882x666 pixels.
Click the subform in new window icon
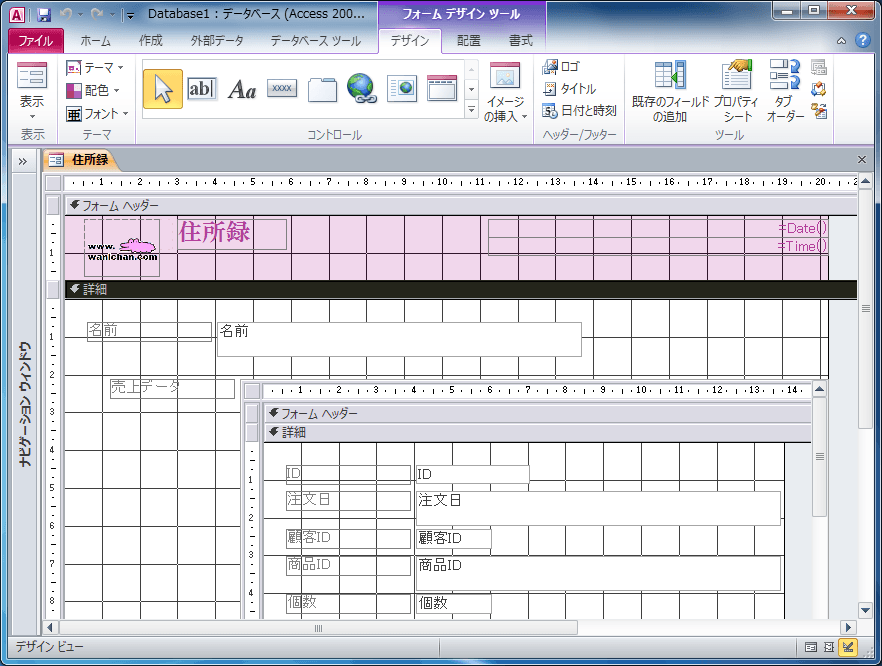818,68
